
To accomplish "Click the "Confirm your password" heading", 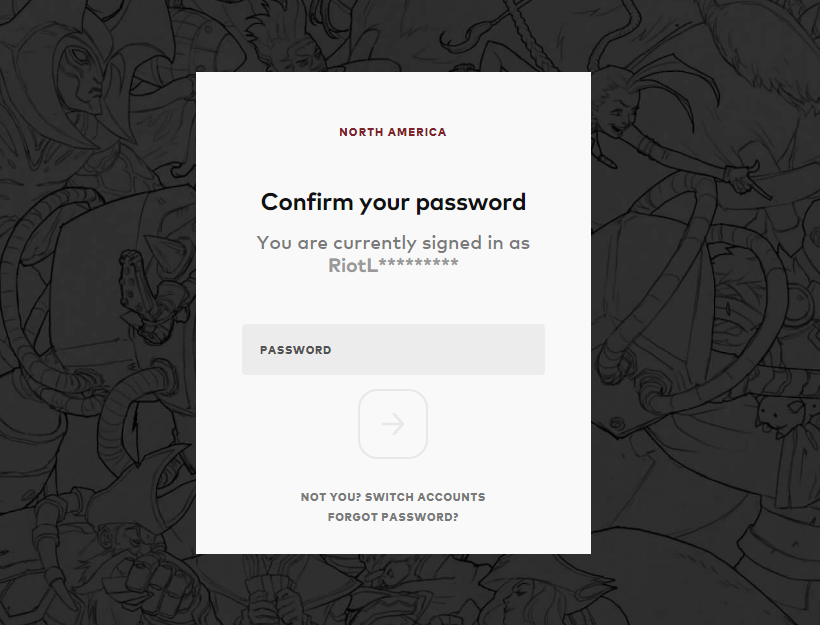I will click(x=393, y=202).
